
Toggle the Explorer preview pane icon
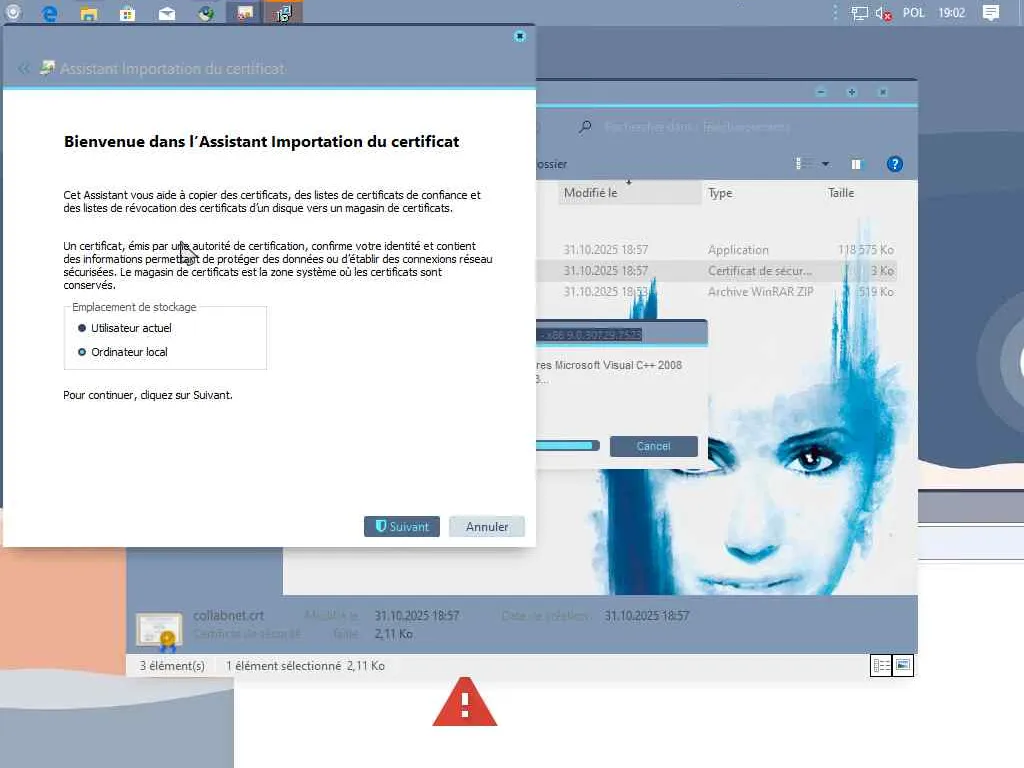coord(856,164)
